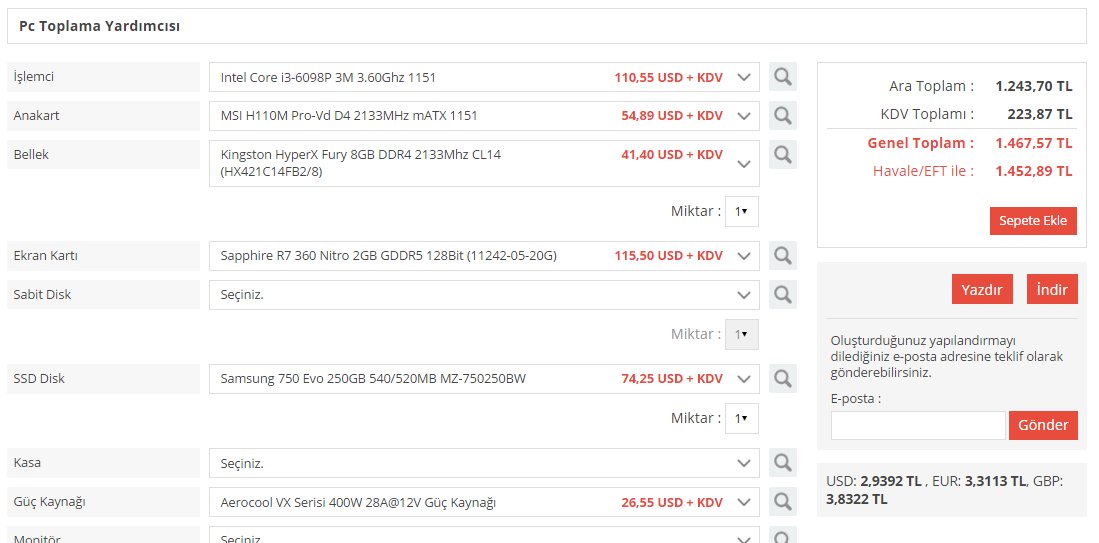Click the 74,25 USD + KDV price
1099x543 pixels.
pyautogui.click(x=672, y=378)
